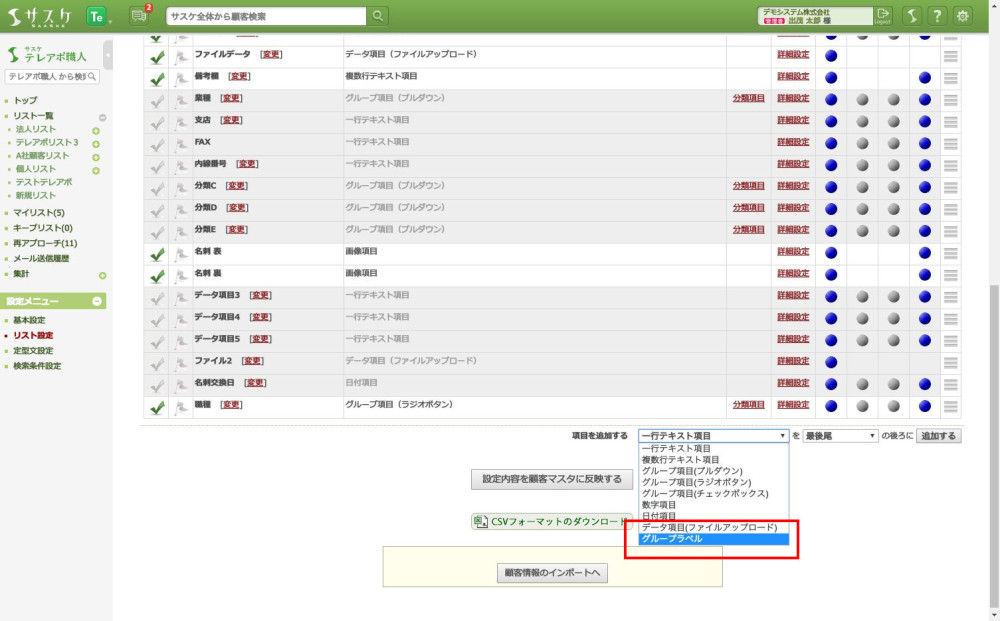Click the 追加する button
1000x621 pixels.
939,436
